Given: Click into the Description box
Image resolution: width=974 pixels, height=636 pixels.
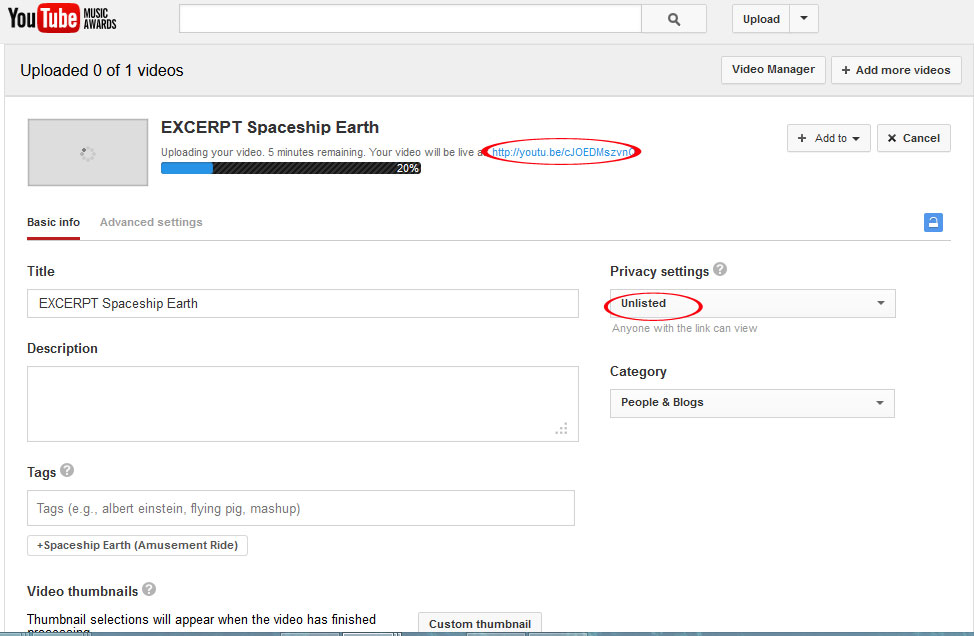Looking at the screenshot, I should 303,404.
